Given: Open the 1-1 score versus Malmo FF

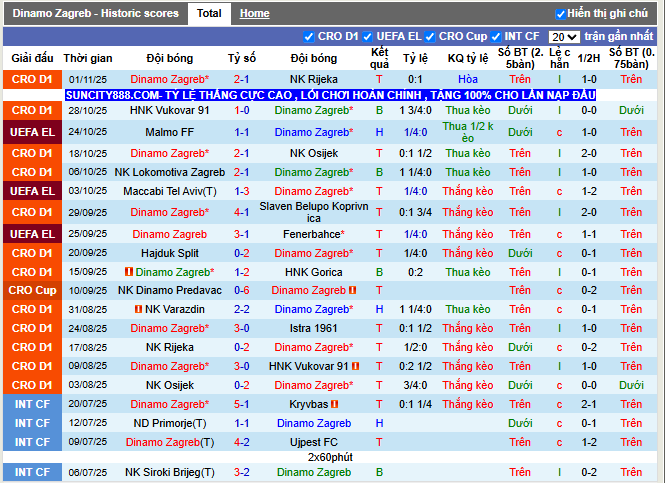Looking at the screenshot, I should pos(241,132).
